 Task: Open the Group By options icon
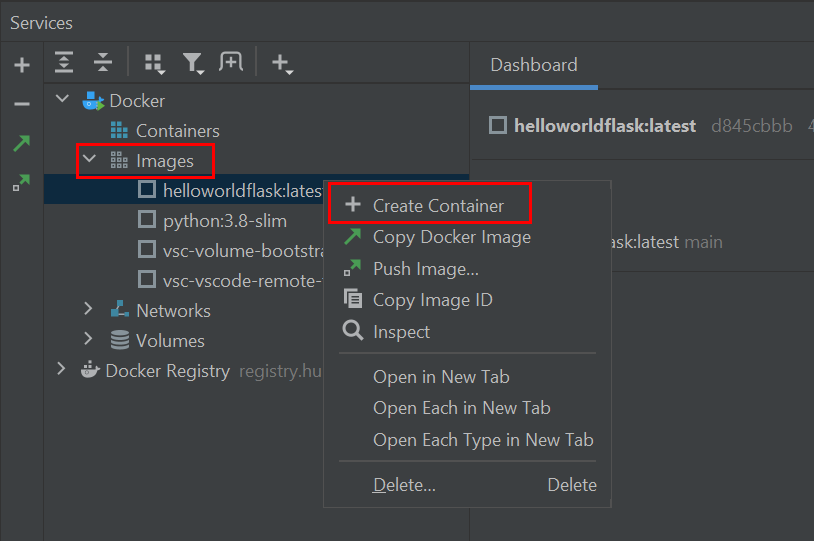pyautogui.click(x=154, y=63)
